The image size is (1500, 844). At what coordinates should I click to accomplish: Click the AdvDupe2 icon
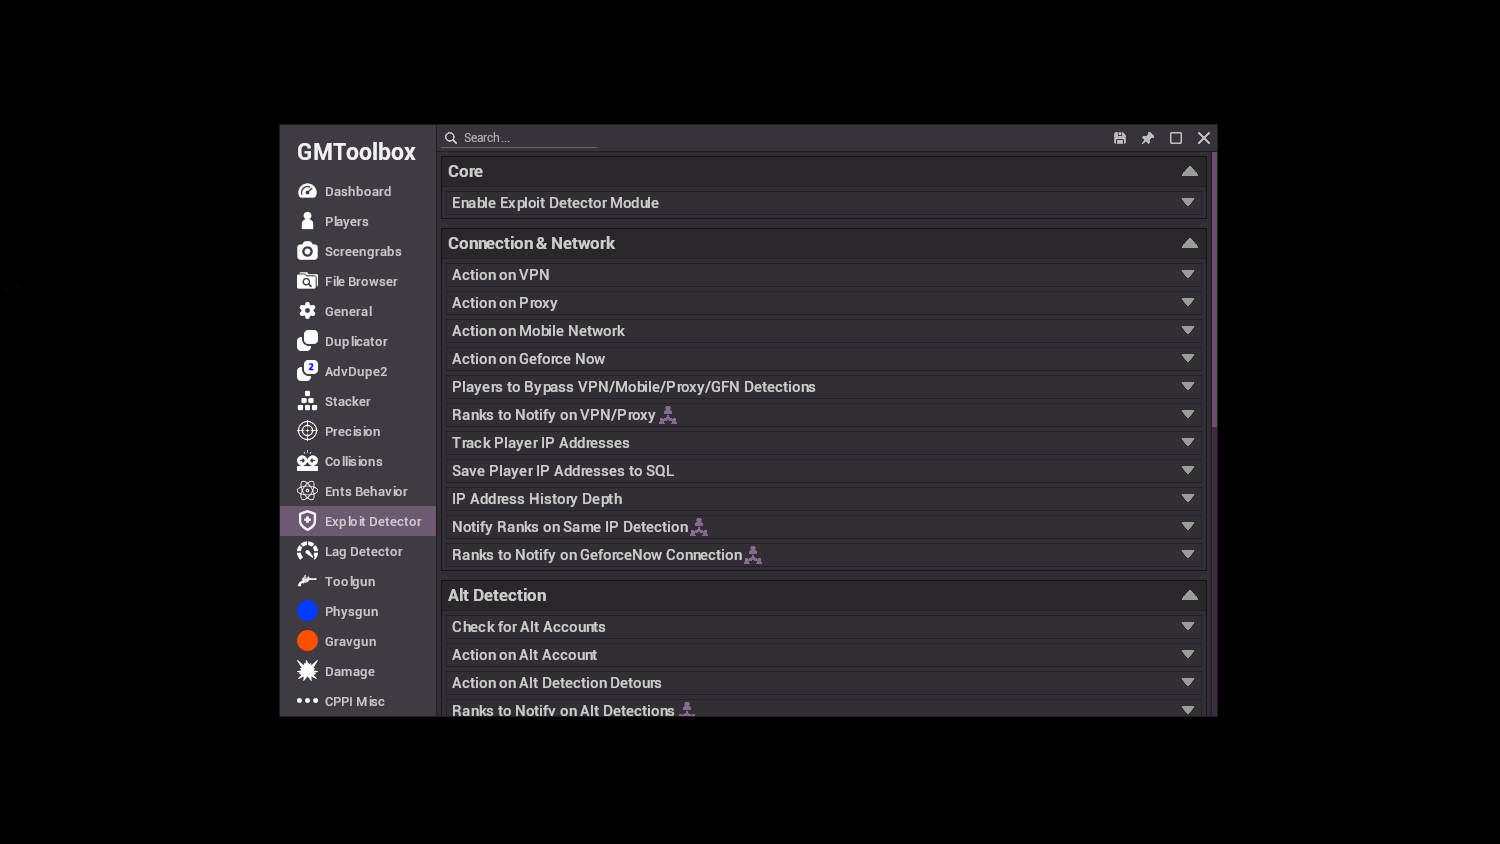(307, 371)
